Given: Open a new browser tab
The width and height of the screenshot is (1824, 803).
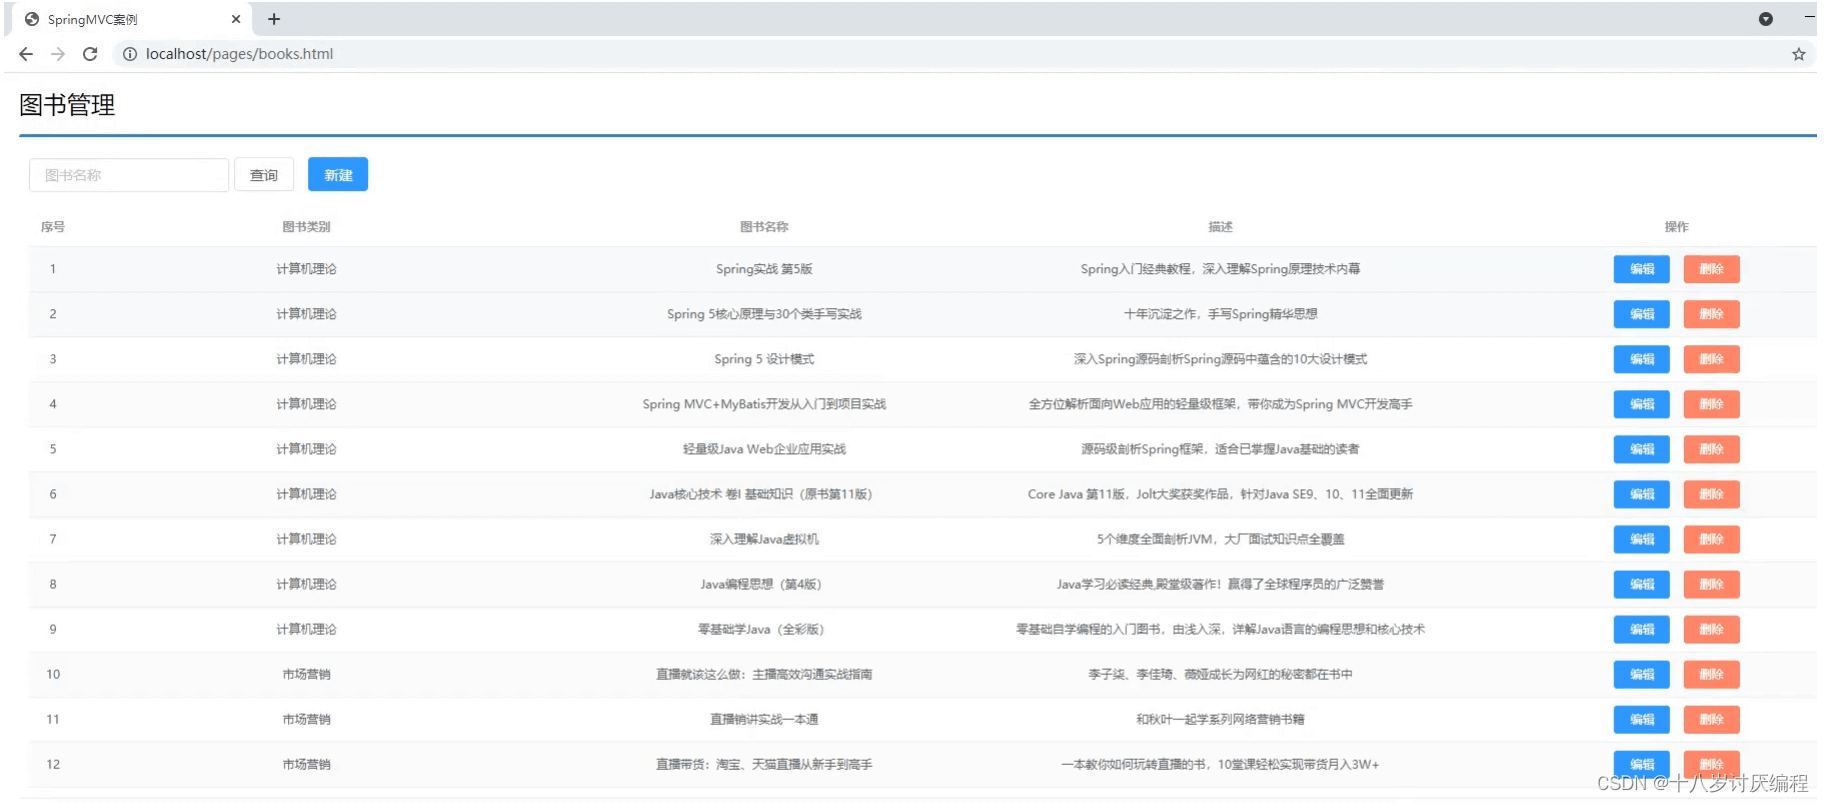Looking at the screenshot, I should [x=274, y=19].
